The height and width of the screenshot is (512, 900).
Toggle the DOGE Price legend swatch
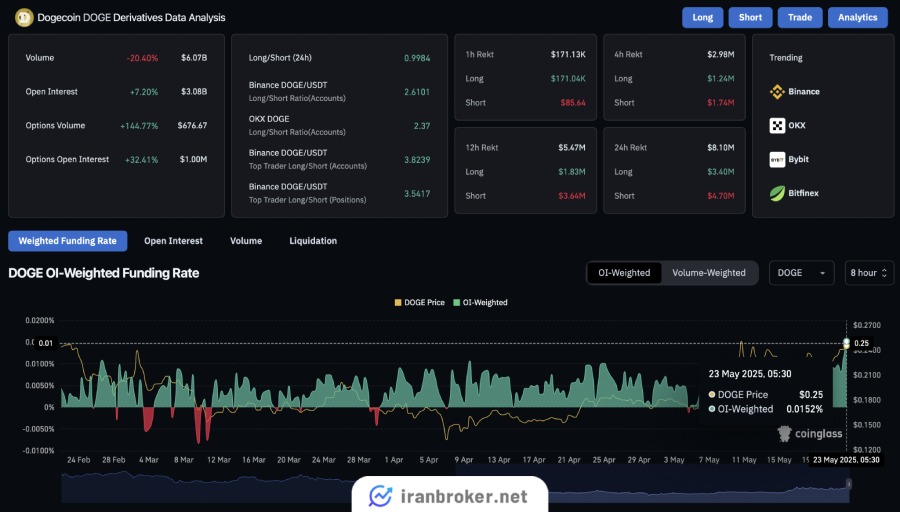click(398, 302)
